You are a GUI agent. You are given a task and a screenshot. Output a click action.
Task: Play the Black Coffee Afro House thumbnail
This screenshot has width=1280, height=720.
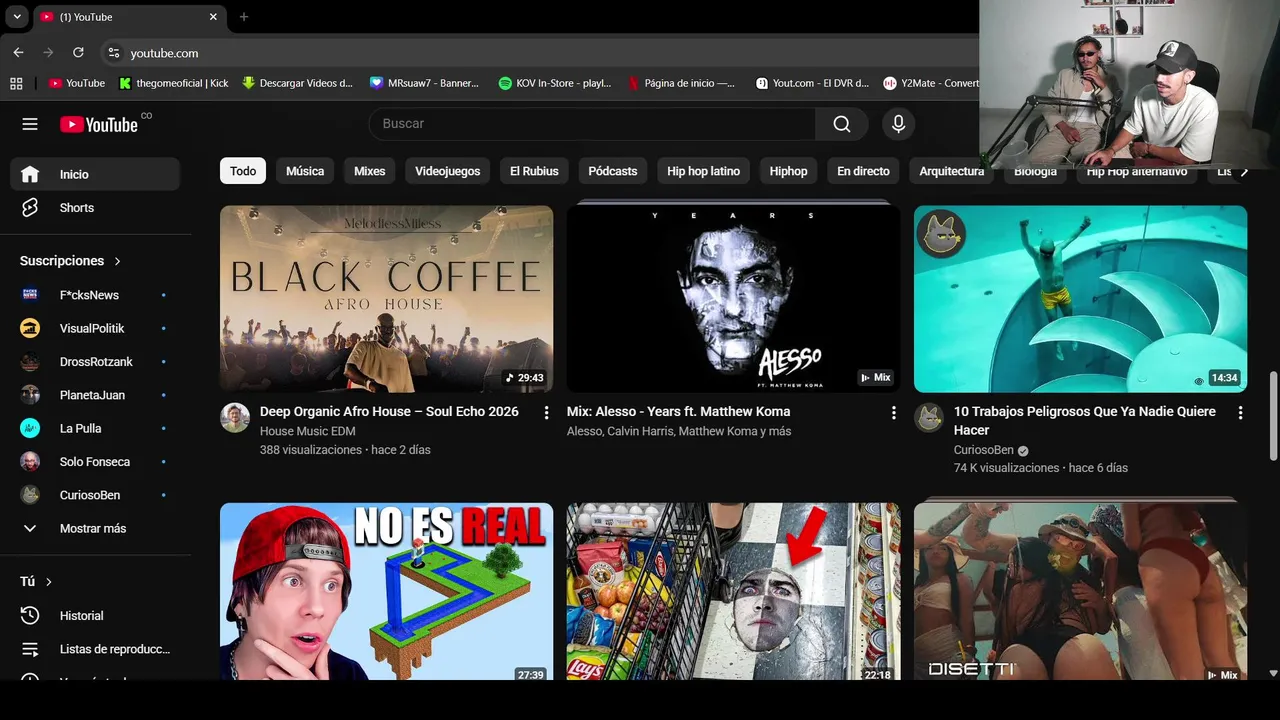[386, 299]
